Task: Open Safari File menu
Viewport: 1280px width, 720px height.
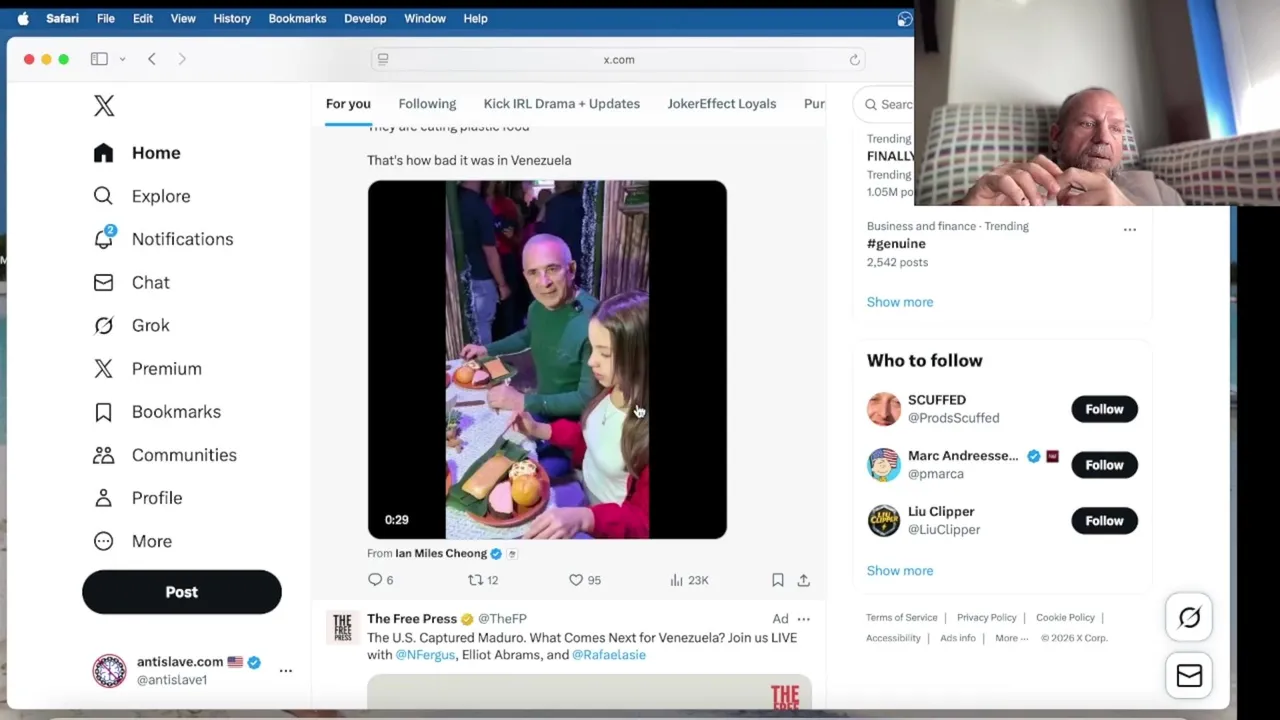Action: (105, 18)
